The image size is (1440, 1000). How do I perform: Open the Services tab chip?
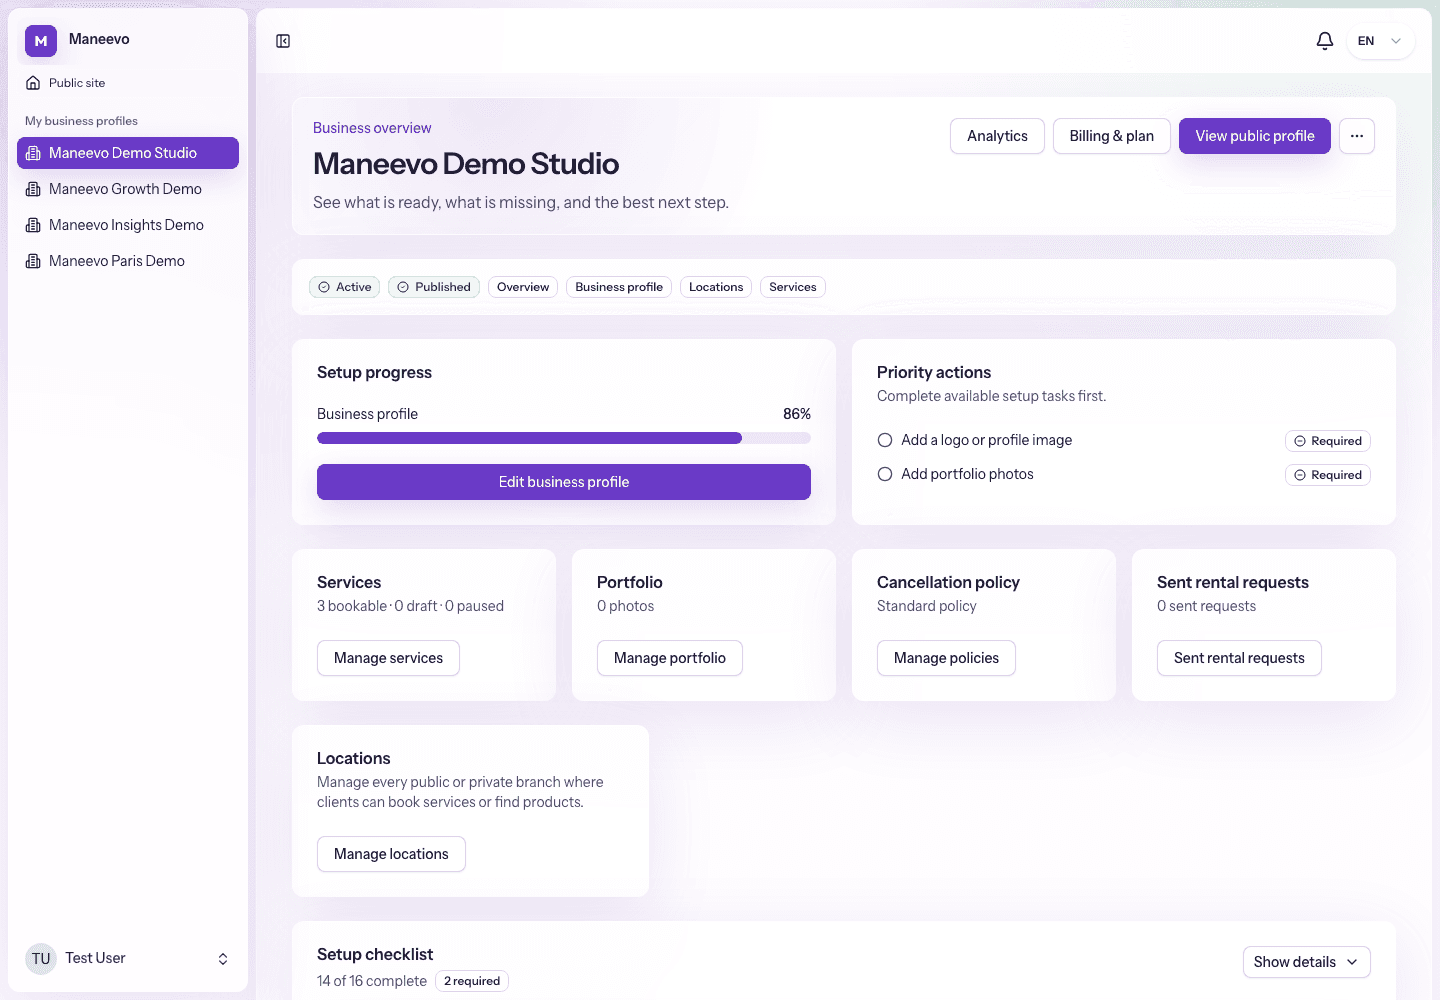pos(793,287)
